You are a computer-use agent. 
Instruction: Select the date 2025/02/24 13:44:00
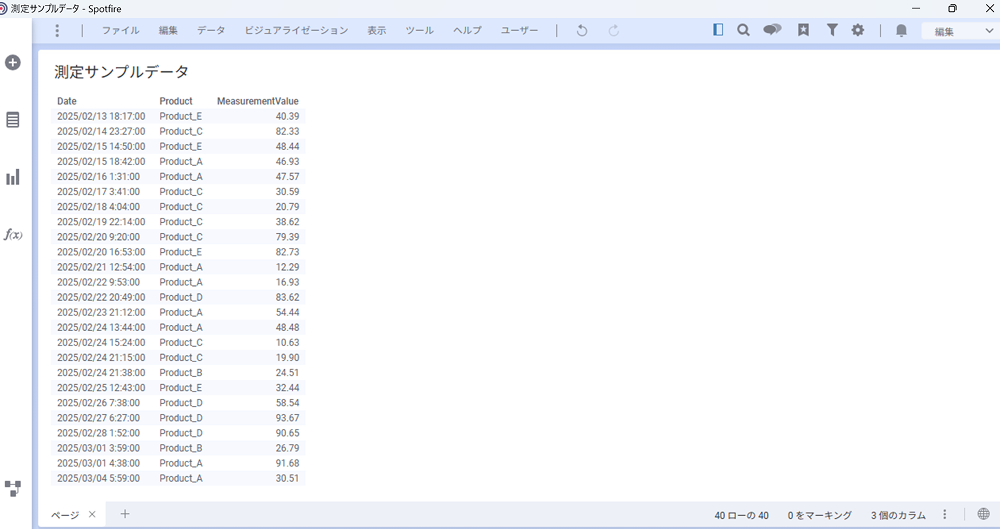tap(101, 327)
